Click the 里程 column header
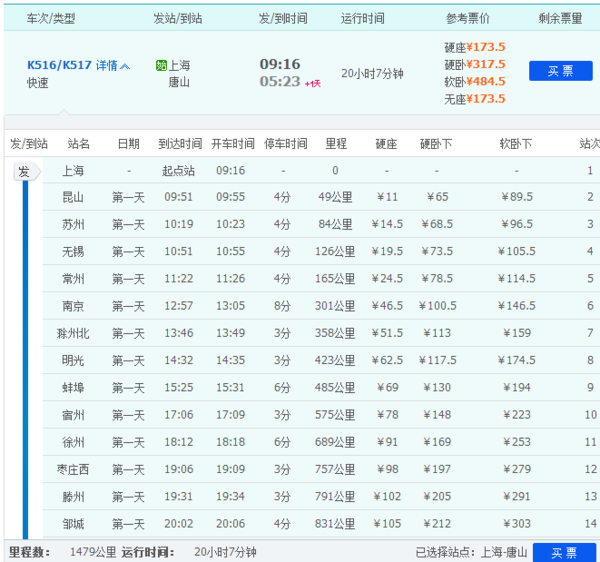 [x=336, y=144]
